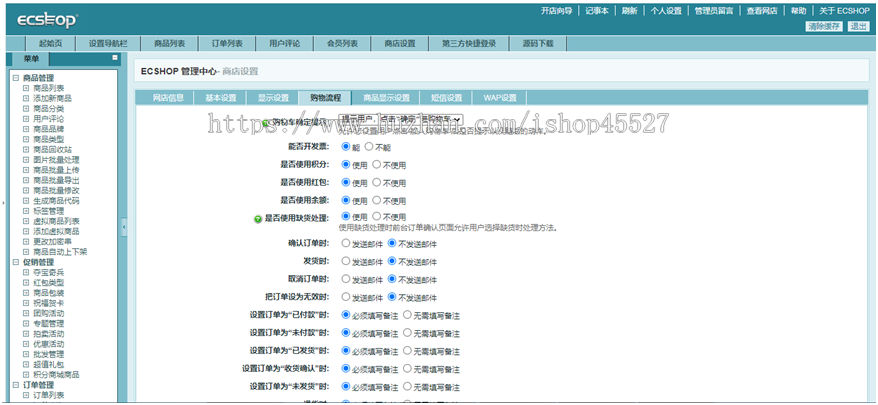This screenshot has height=405, width=878.
Task: Open 商品回收站 in the sidebar tree
Action: (52, 150)
